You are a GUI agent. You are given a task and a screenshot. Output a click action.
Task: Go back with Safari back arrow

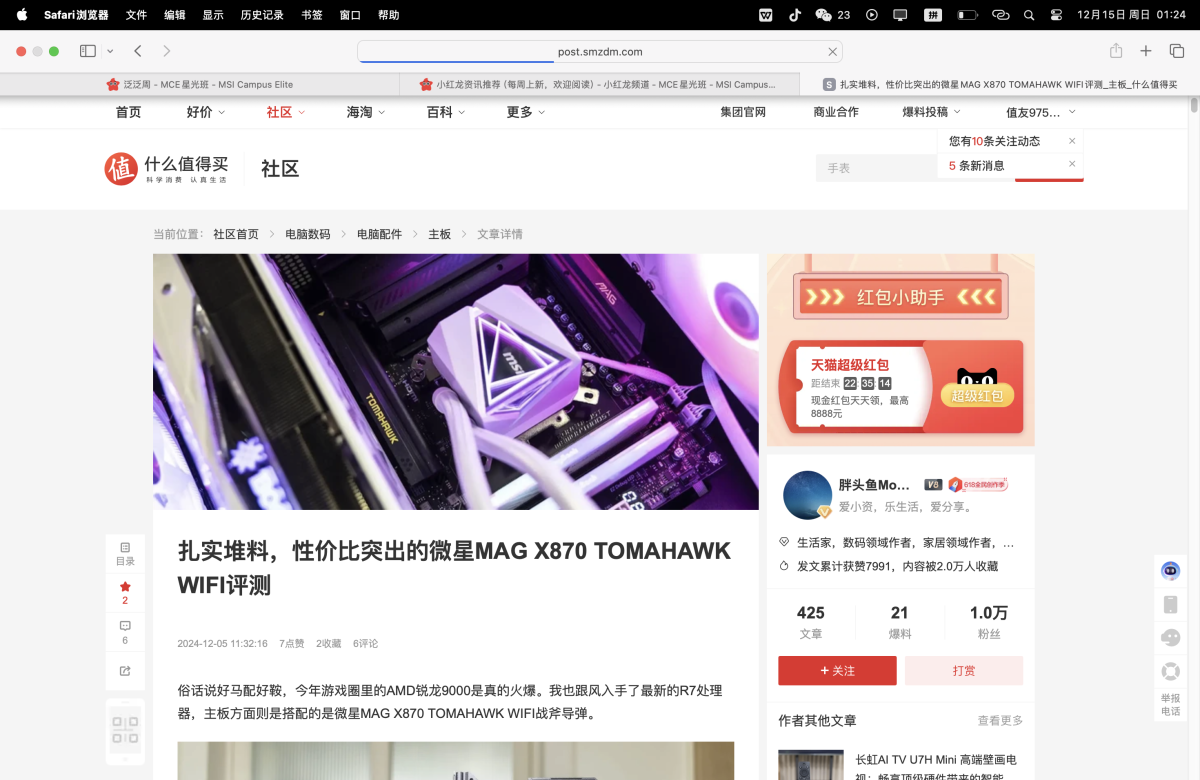point(138,51)
